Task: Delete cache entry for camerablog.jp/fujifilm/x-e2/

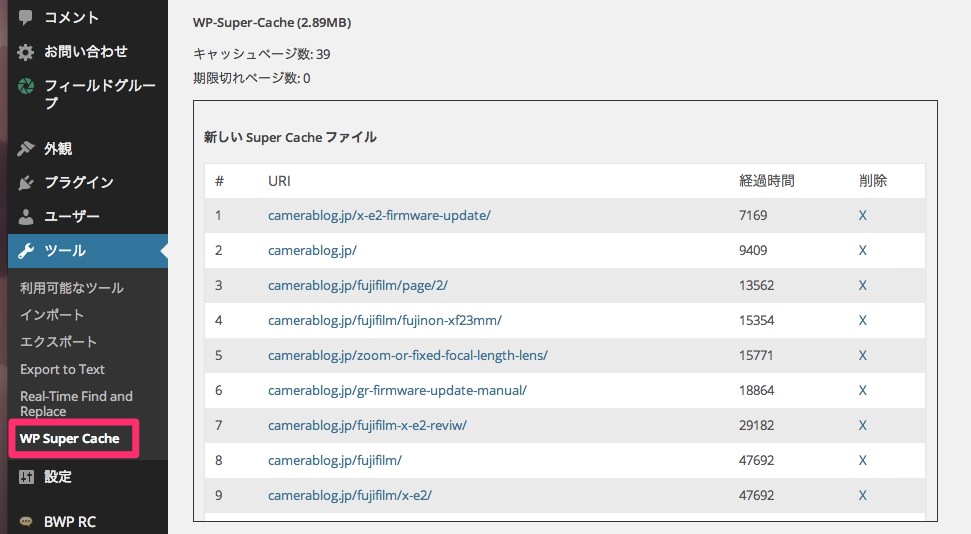Action: pyautogui.click(x=863, y=496)
